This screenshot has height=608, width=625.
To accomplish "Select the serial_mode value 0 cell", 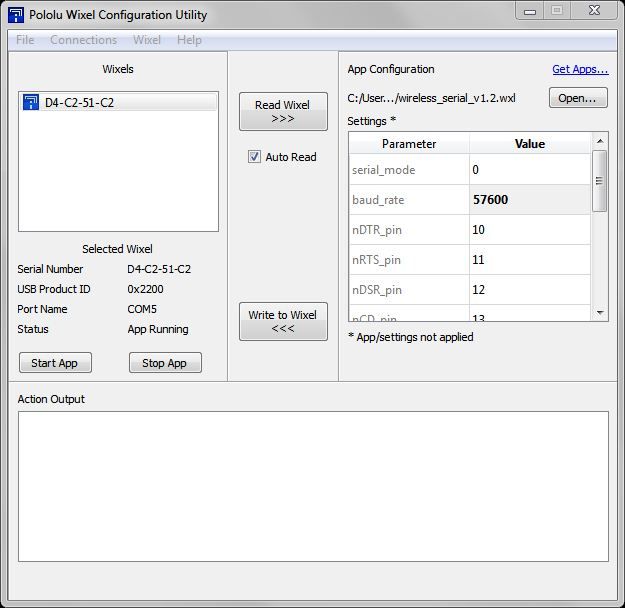I will coord(530,170).
